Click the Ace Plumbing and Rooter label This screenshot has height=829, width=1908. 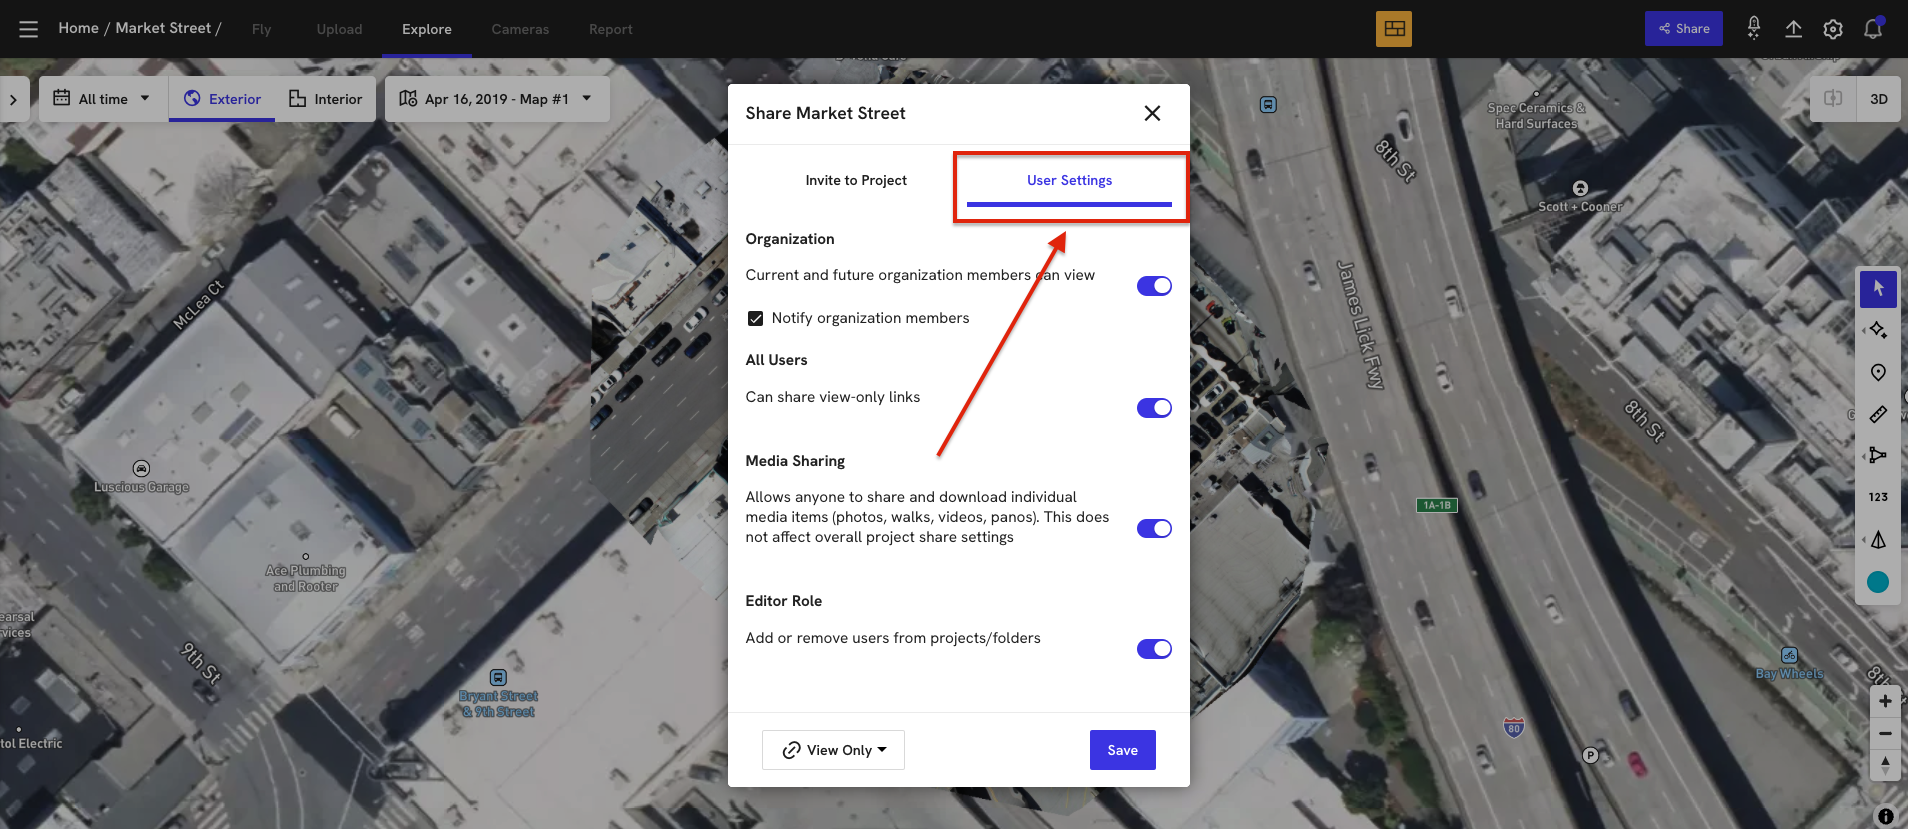click(x=305, y=578)
